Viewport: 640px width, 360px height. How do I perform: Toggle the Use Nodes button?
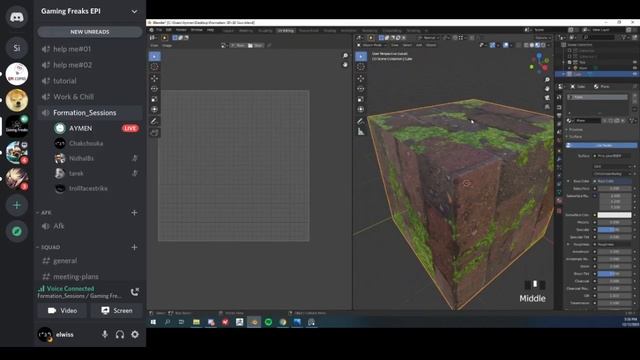601,145
